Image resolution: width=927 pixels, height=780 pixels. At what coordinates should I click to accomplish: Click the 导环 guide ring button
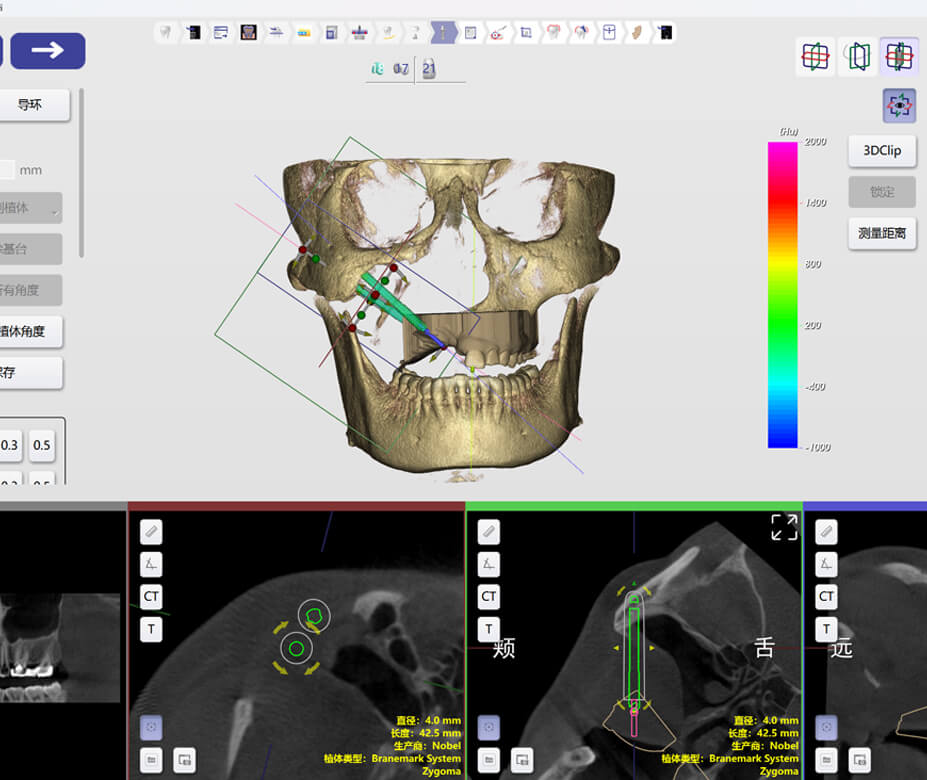31,105
